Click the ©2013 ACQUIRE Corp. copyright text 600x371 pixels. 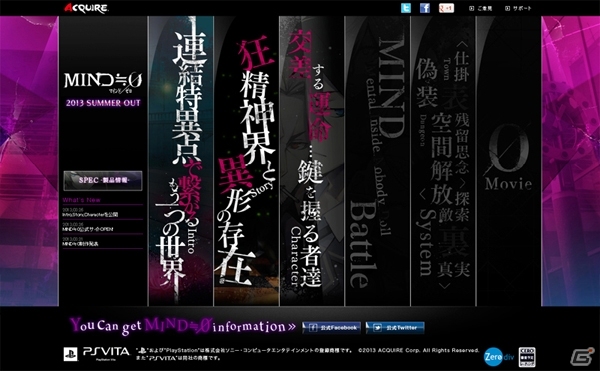tap(419, 350)
